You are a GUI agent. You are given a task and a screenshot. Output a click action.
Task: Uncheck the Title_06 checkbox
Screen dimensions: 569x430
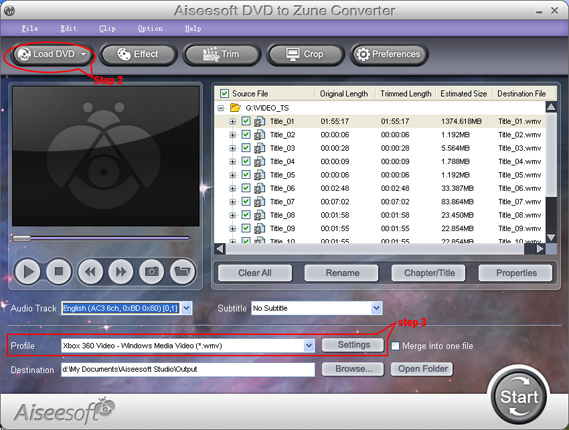(x=246, y=188)
